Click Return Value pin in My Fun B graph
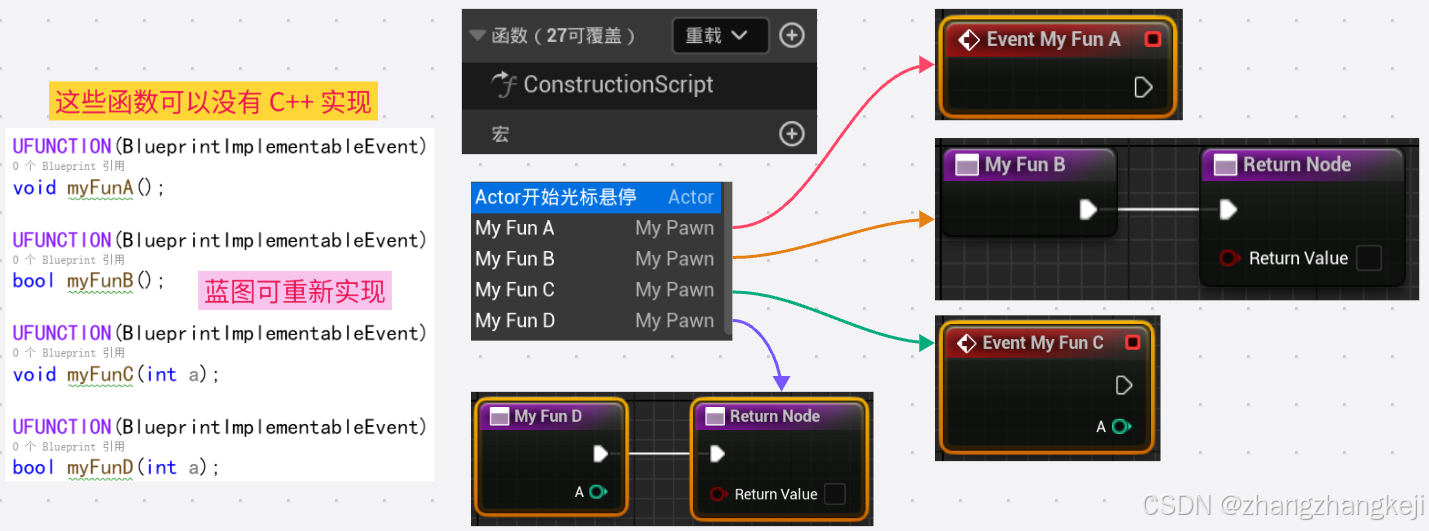 (x=1229, y=258)
